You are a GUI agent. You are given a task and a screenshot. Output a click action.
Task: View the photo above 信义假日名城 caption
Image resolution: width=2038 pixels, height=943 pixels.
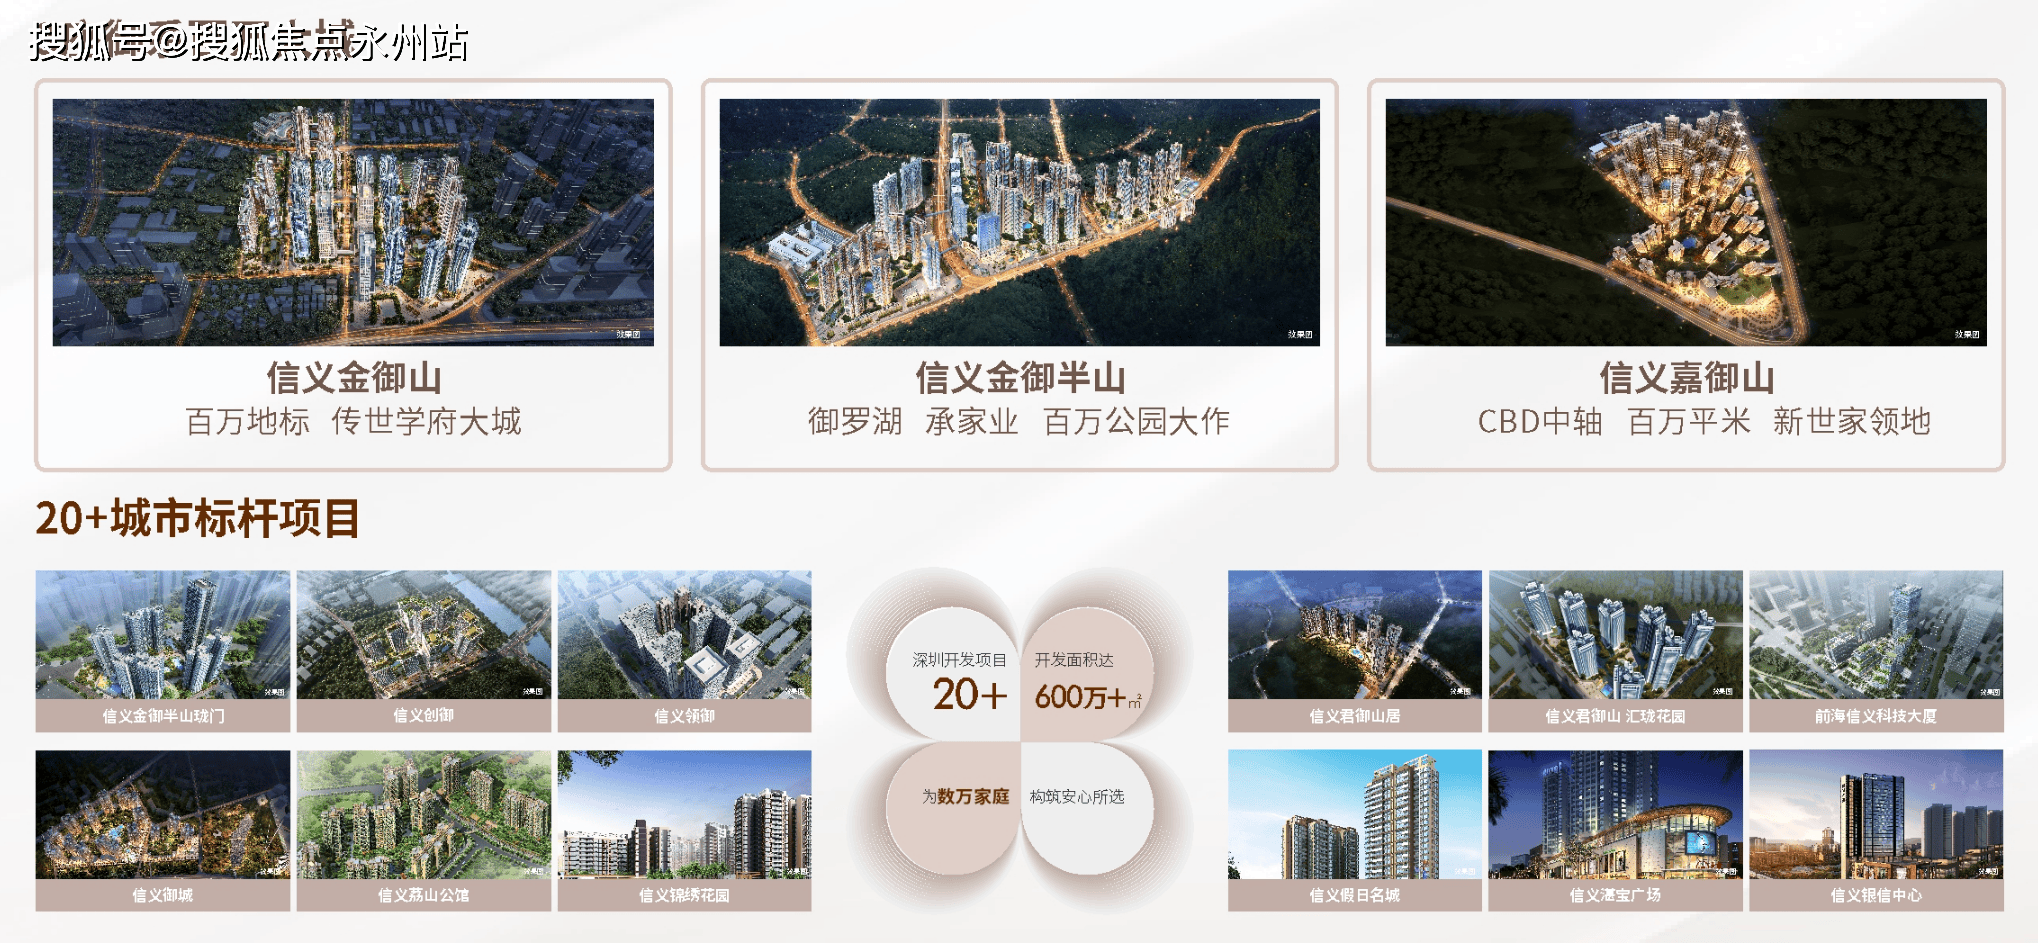(x=1355, y=814)
